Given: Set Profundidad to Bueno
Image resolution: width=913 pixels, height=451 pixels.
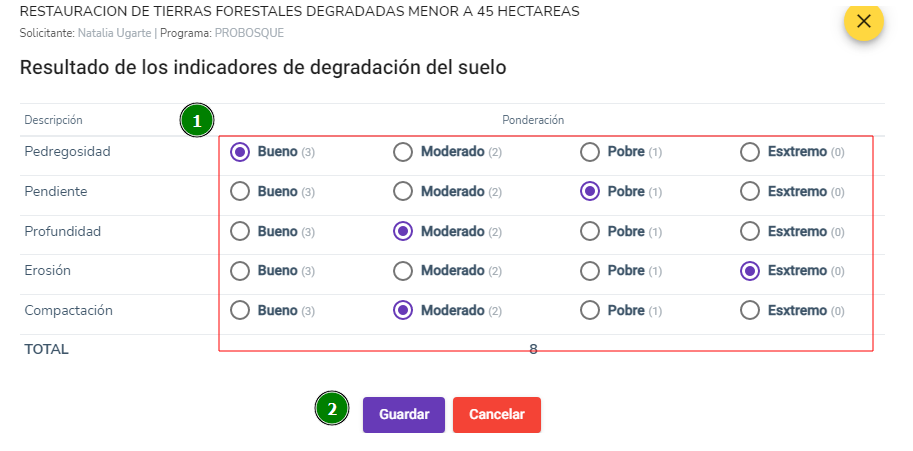Looking at the screenshot, I should coord(240,232).
